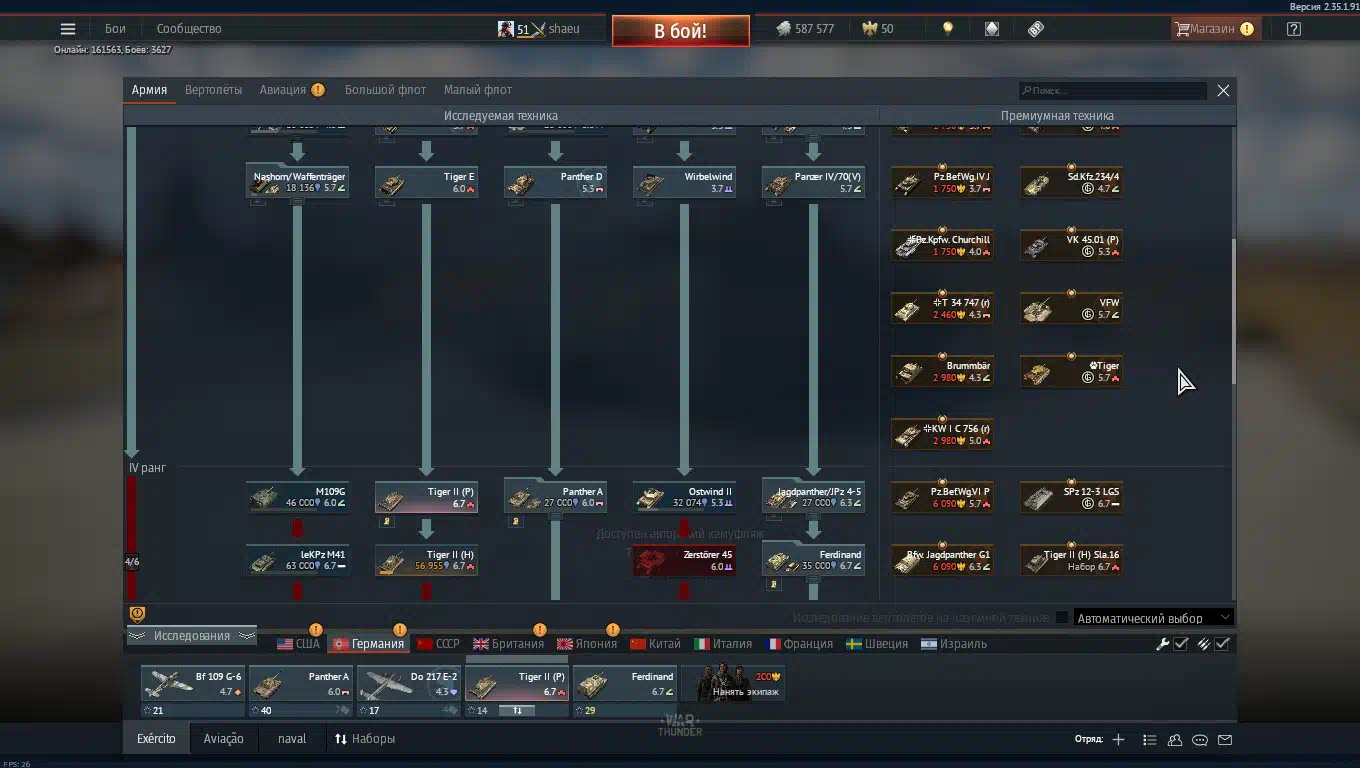Select the СССР nation tab
Viewport: 1360px width, 768px height.
[439, 644]
